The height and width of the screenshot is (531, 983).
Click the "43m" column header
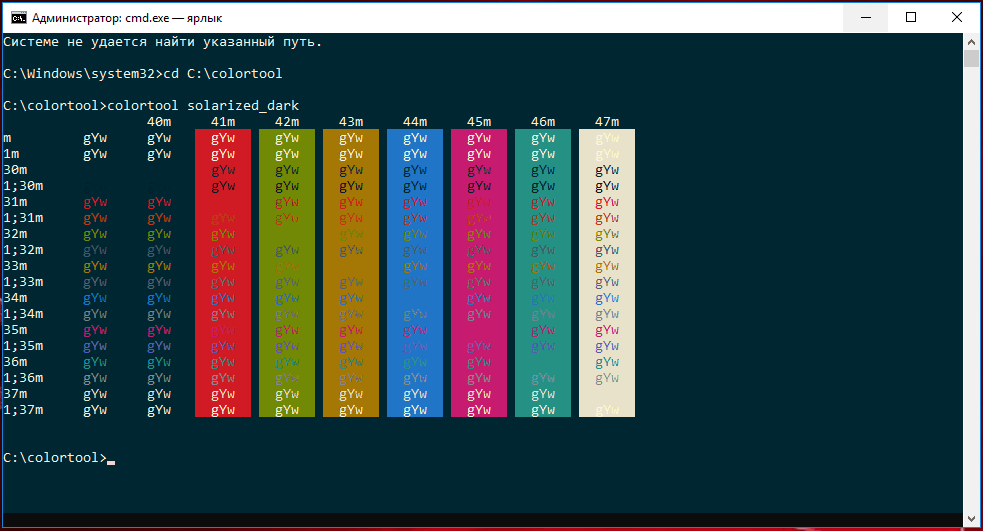pyautogui.click(x=350, y=122)
